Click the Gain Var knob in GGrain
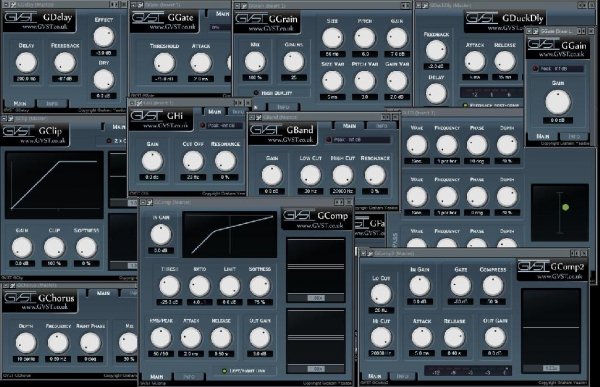Image resolution: width=600 pixels, height=387 pixels. coord(397,82)
